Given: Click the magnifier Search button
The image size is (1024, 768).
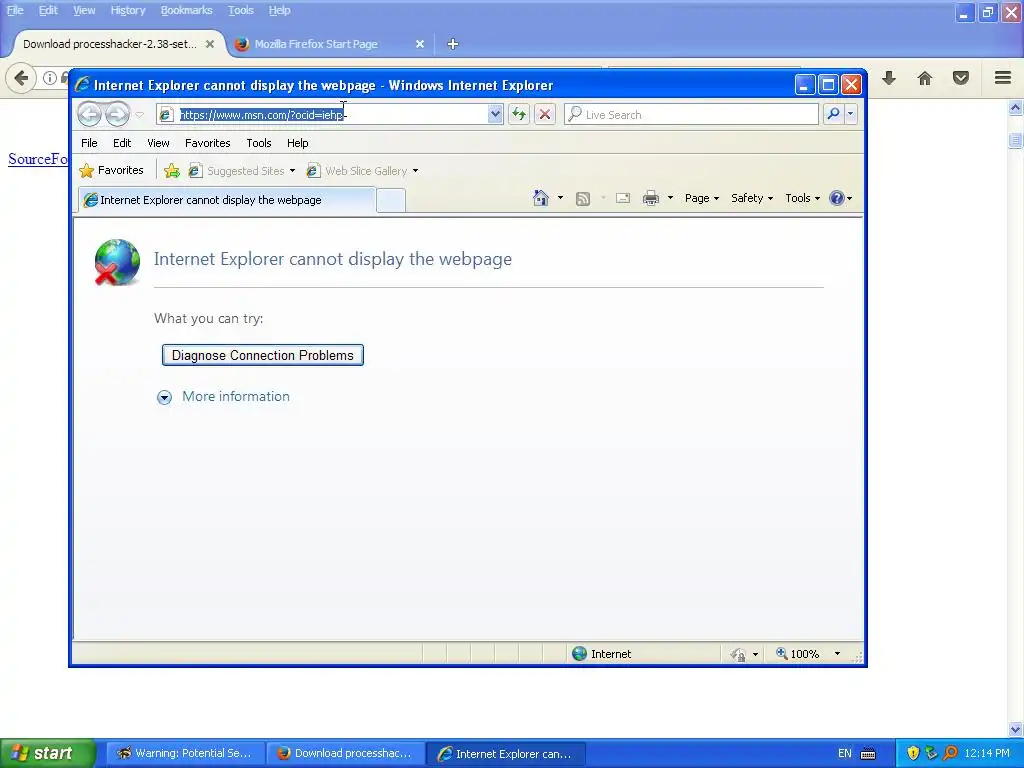Looking at the screenshot, I should pos(833,114).
